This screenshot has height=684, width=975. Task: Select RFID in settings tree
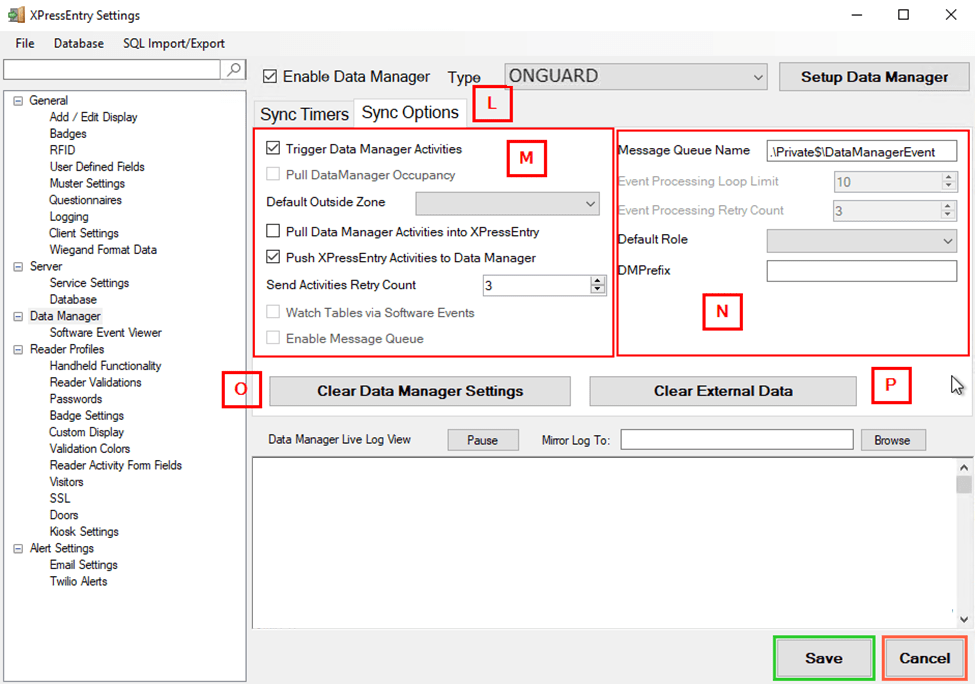coord(62,150)
